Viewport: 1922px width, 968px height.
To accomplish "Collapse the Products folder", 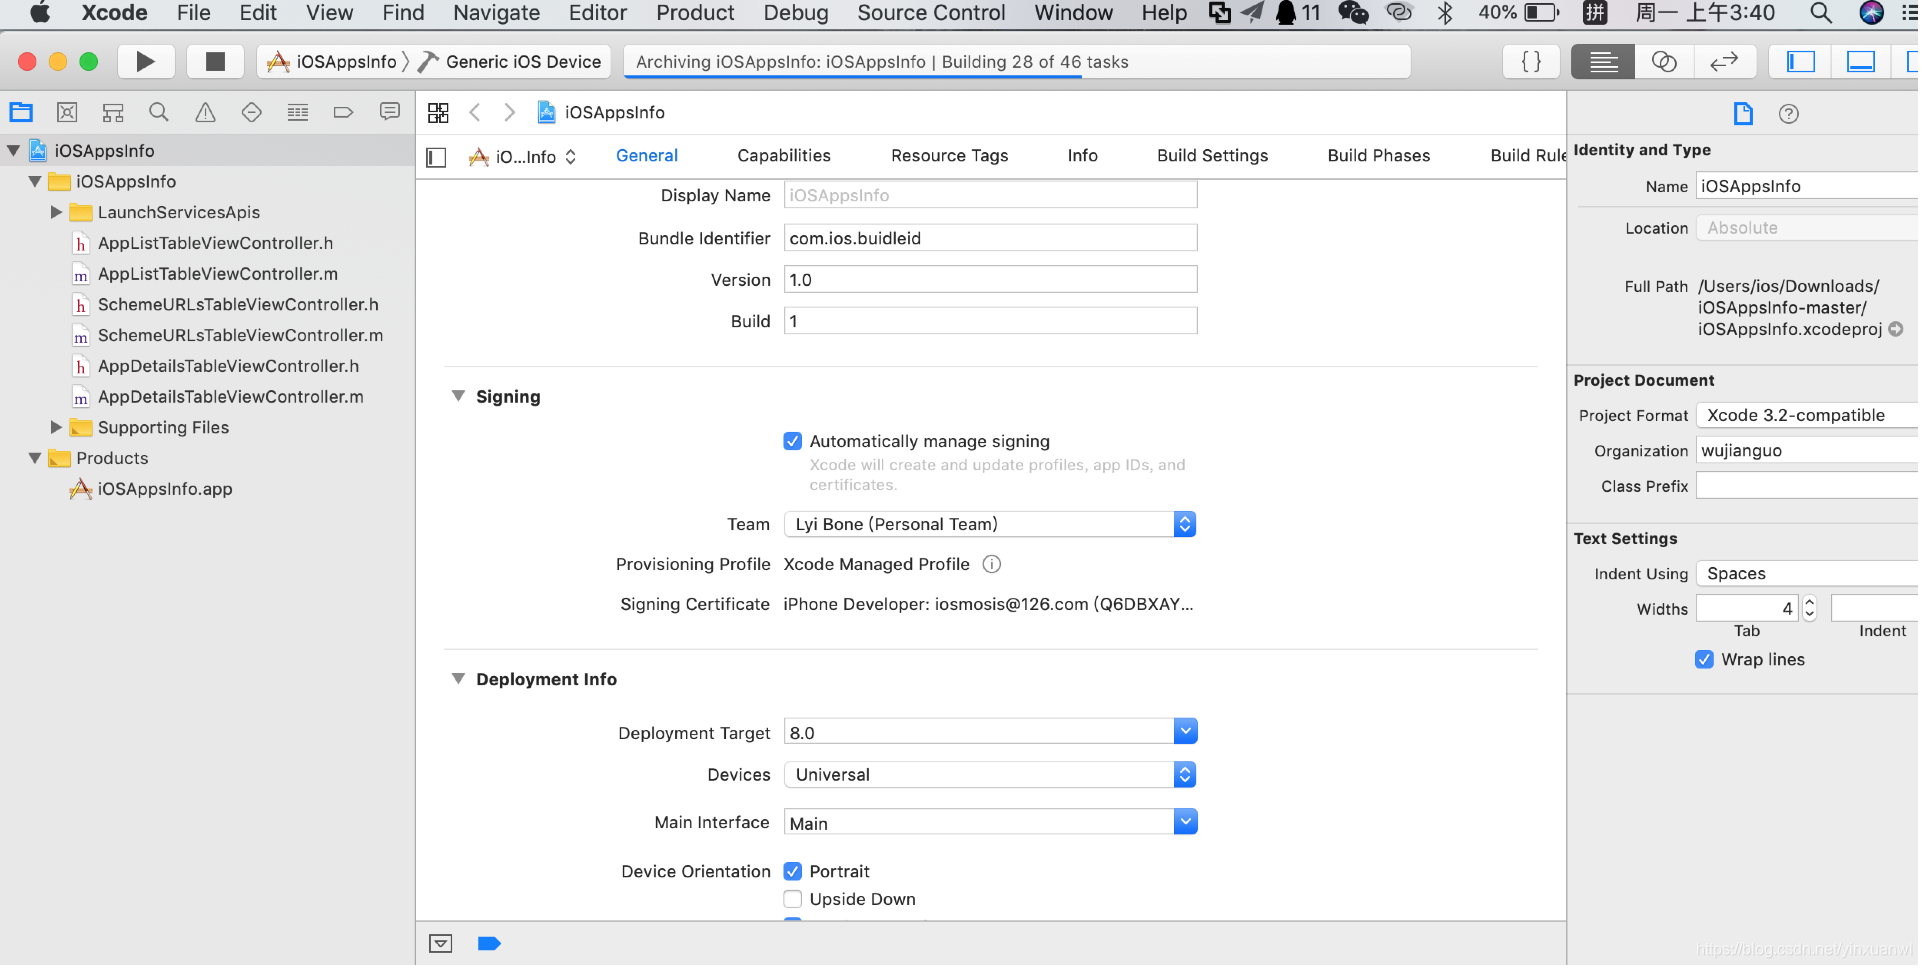I will coord(35,459).
